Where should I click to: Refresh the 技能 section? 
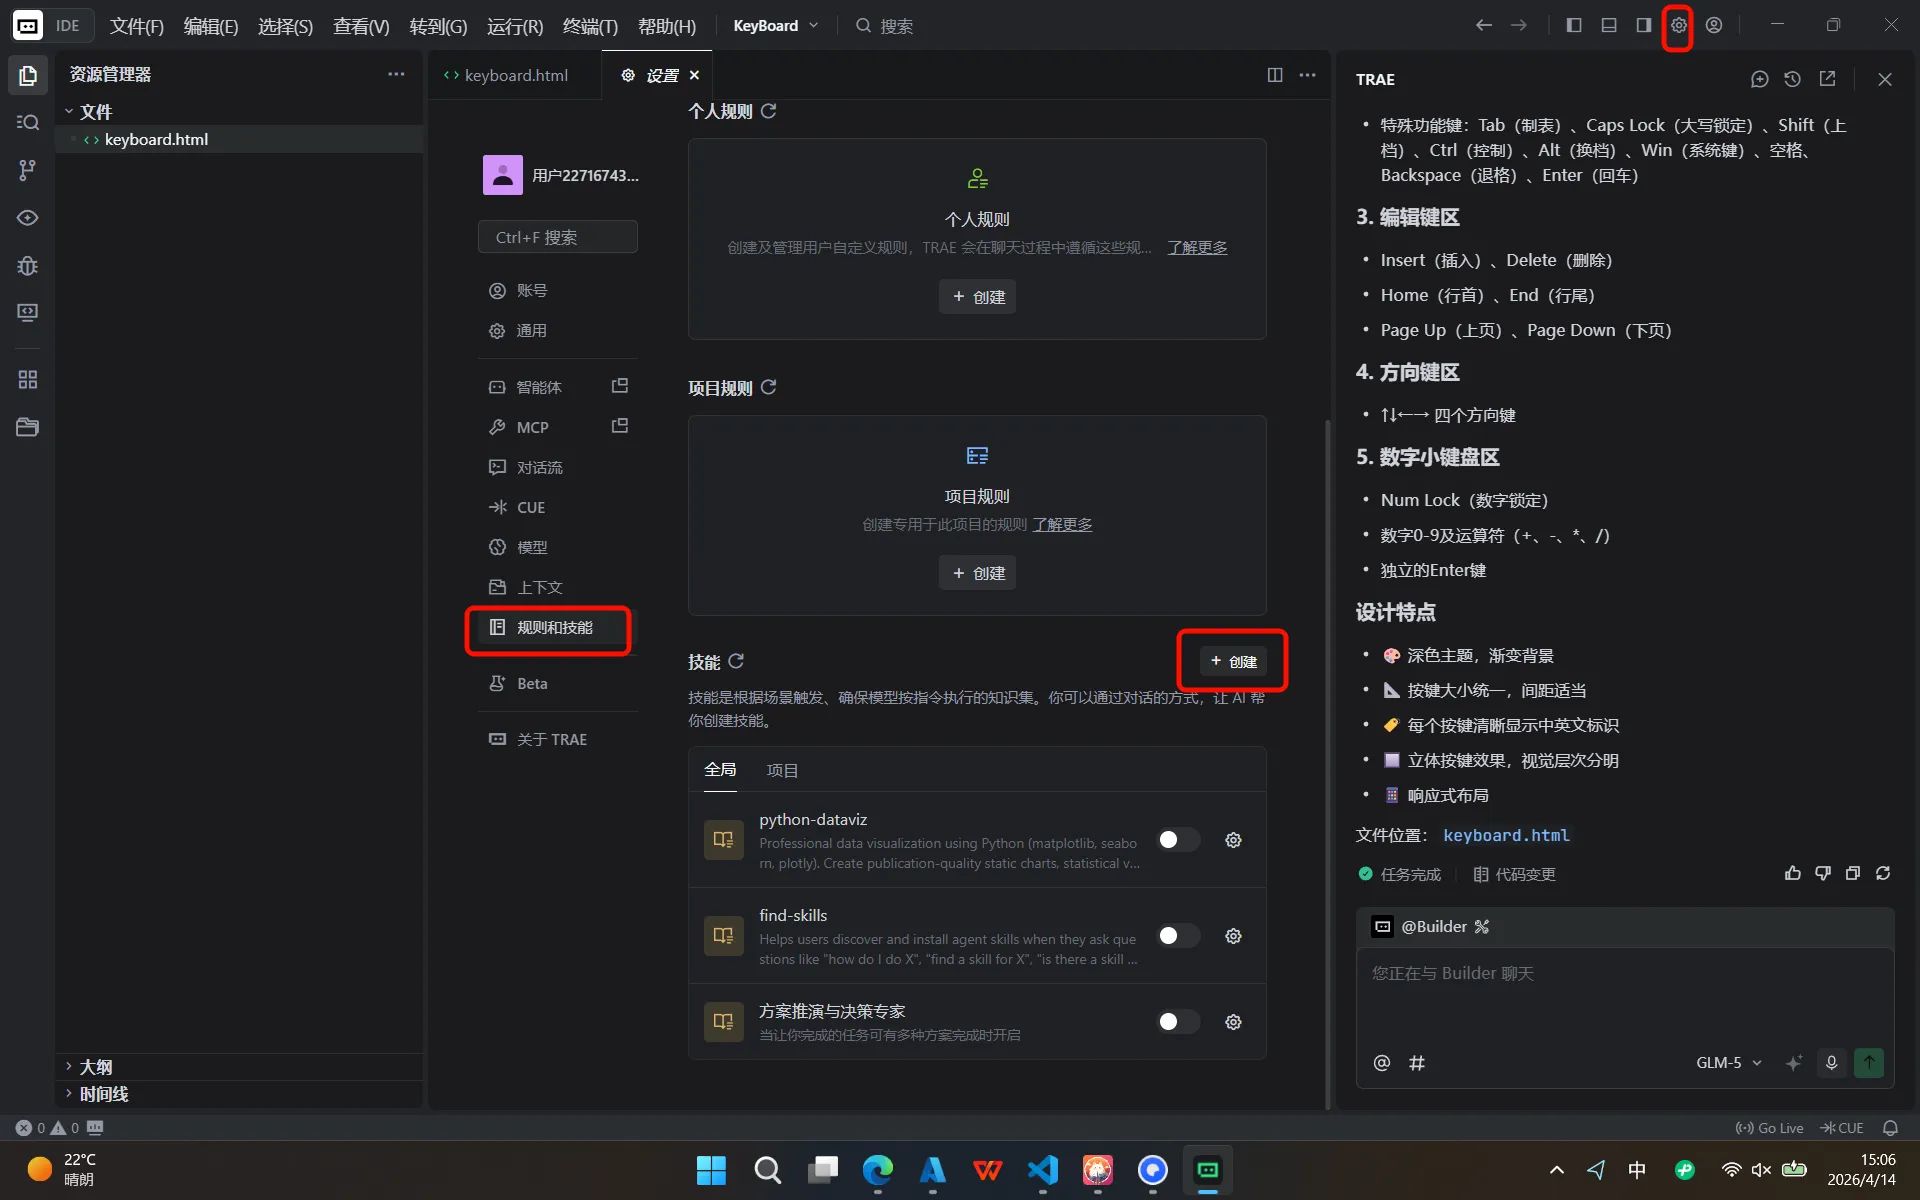[736, 661]
